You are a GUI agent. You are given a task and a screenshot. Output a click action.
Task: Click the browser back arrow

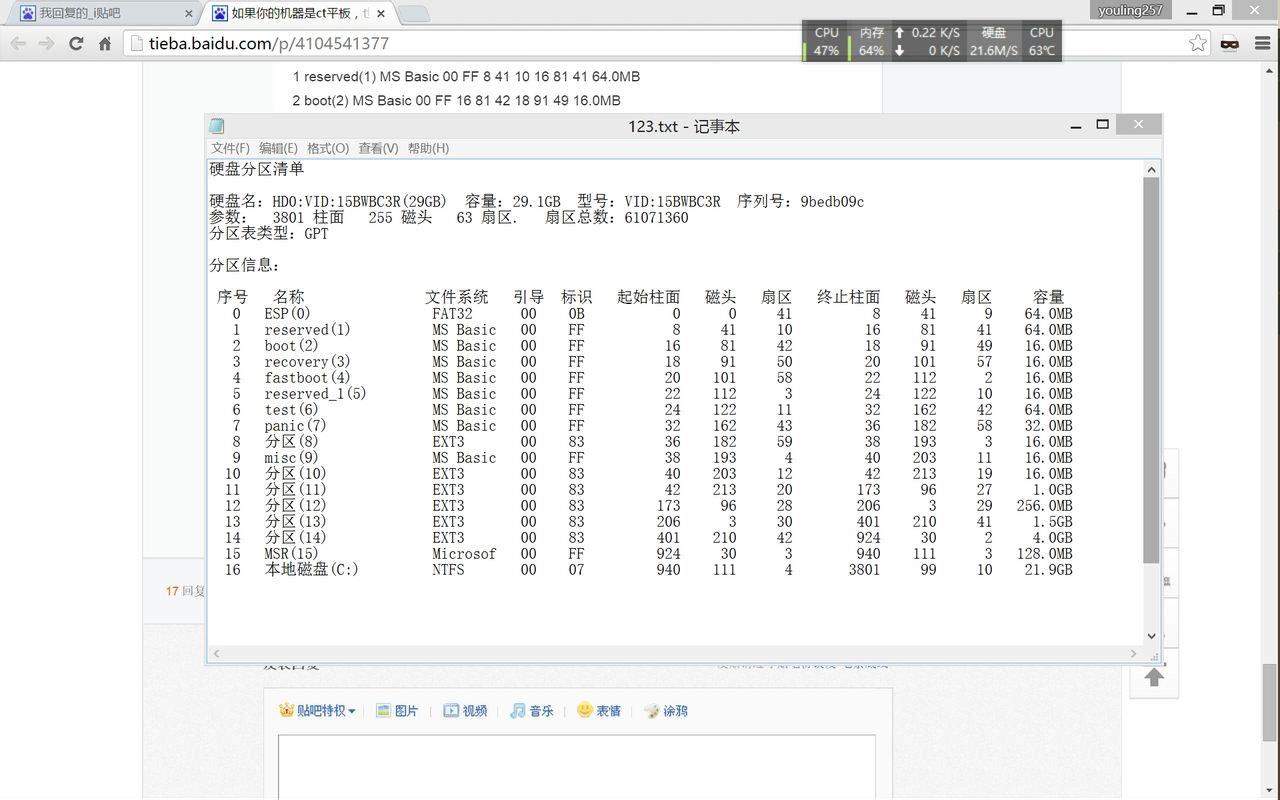(18, 43)
